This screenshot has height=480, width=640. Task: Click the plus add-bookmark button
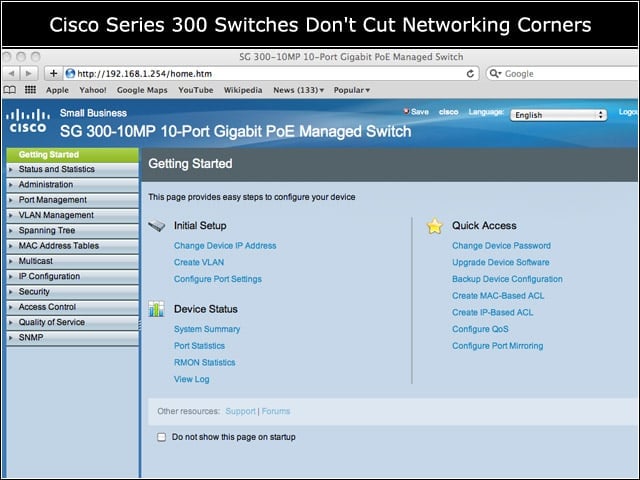[53, 73]
